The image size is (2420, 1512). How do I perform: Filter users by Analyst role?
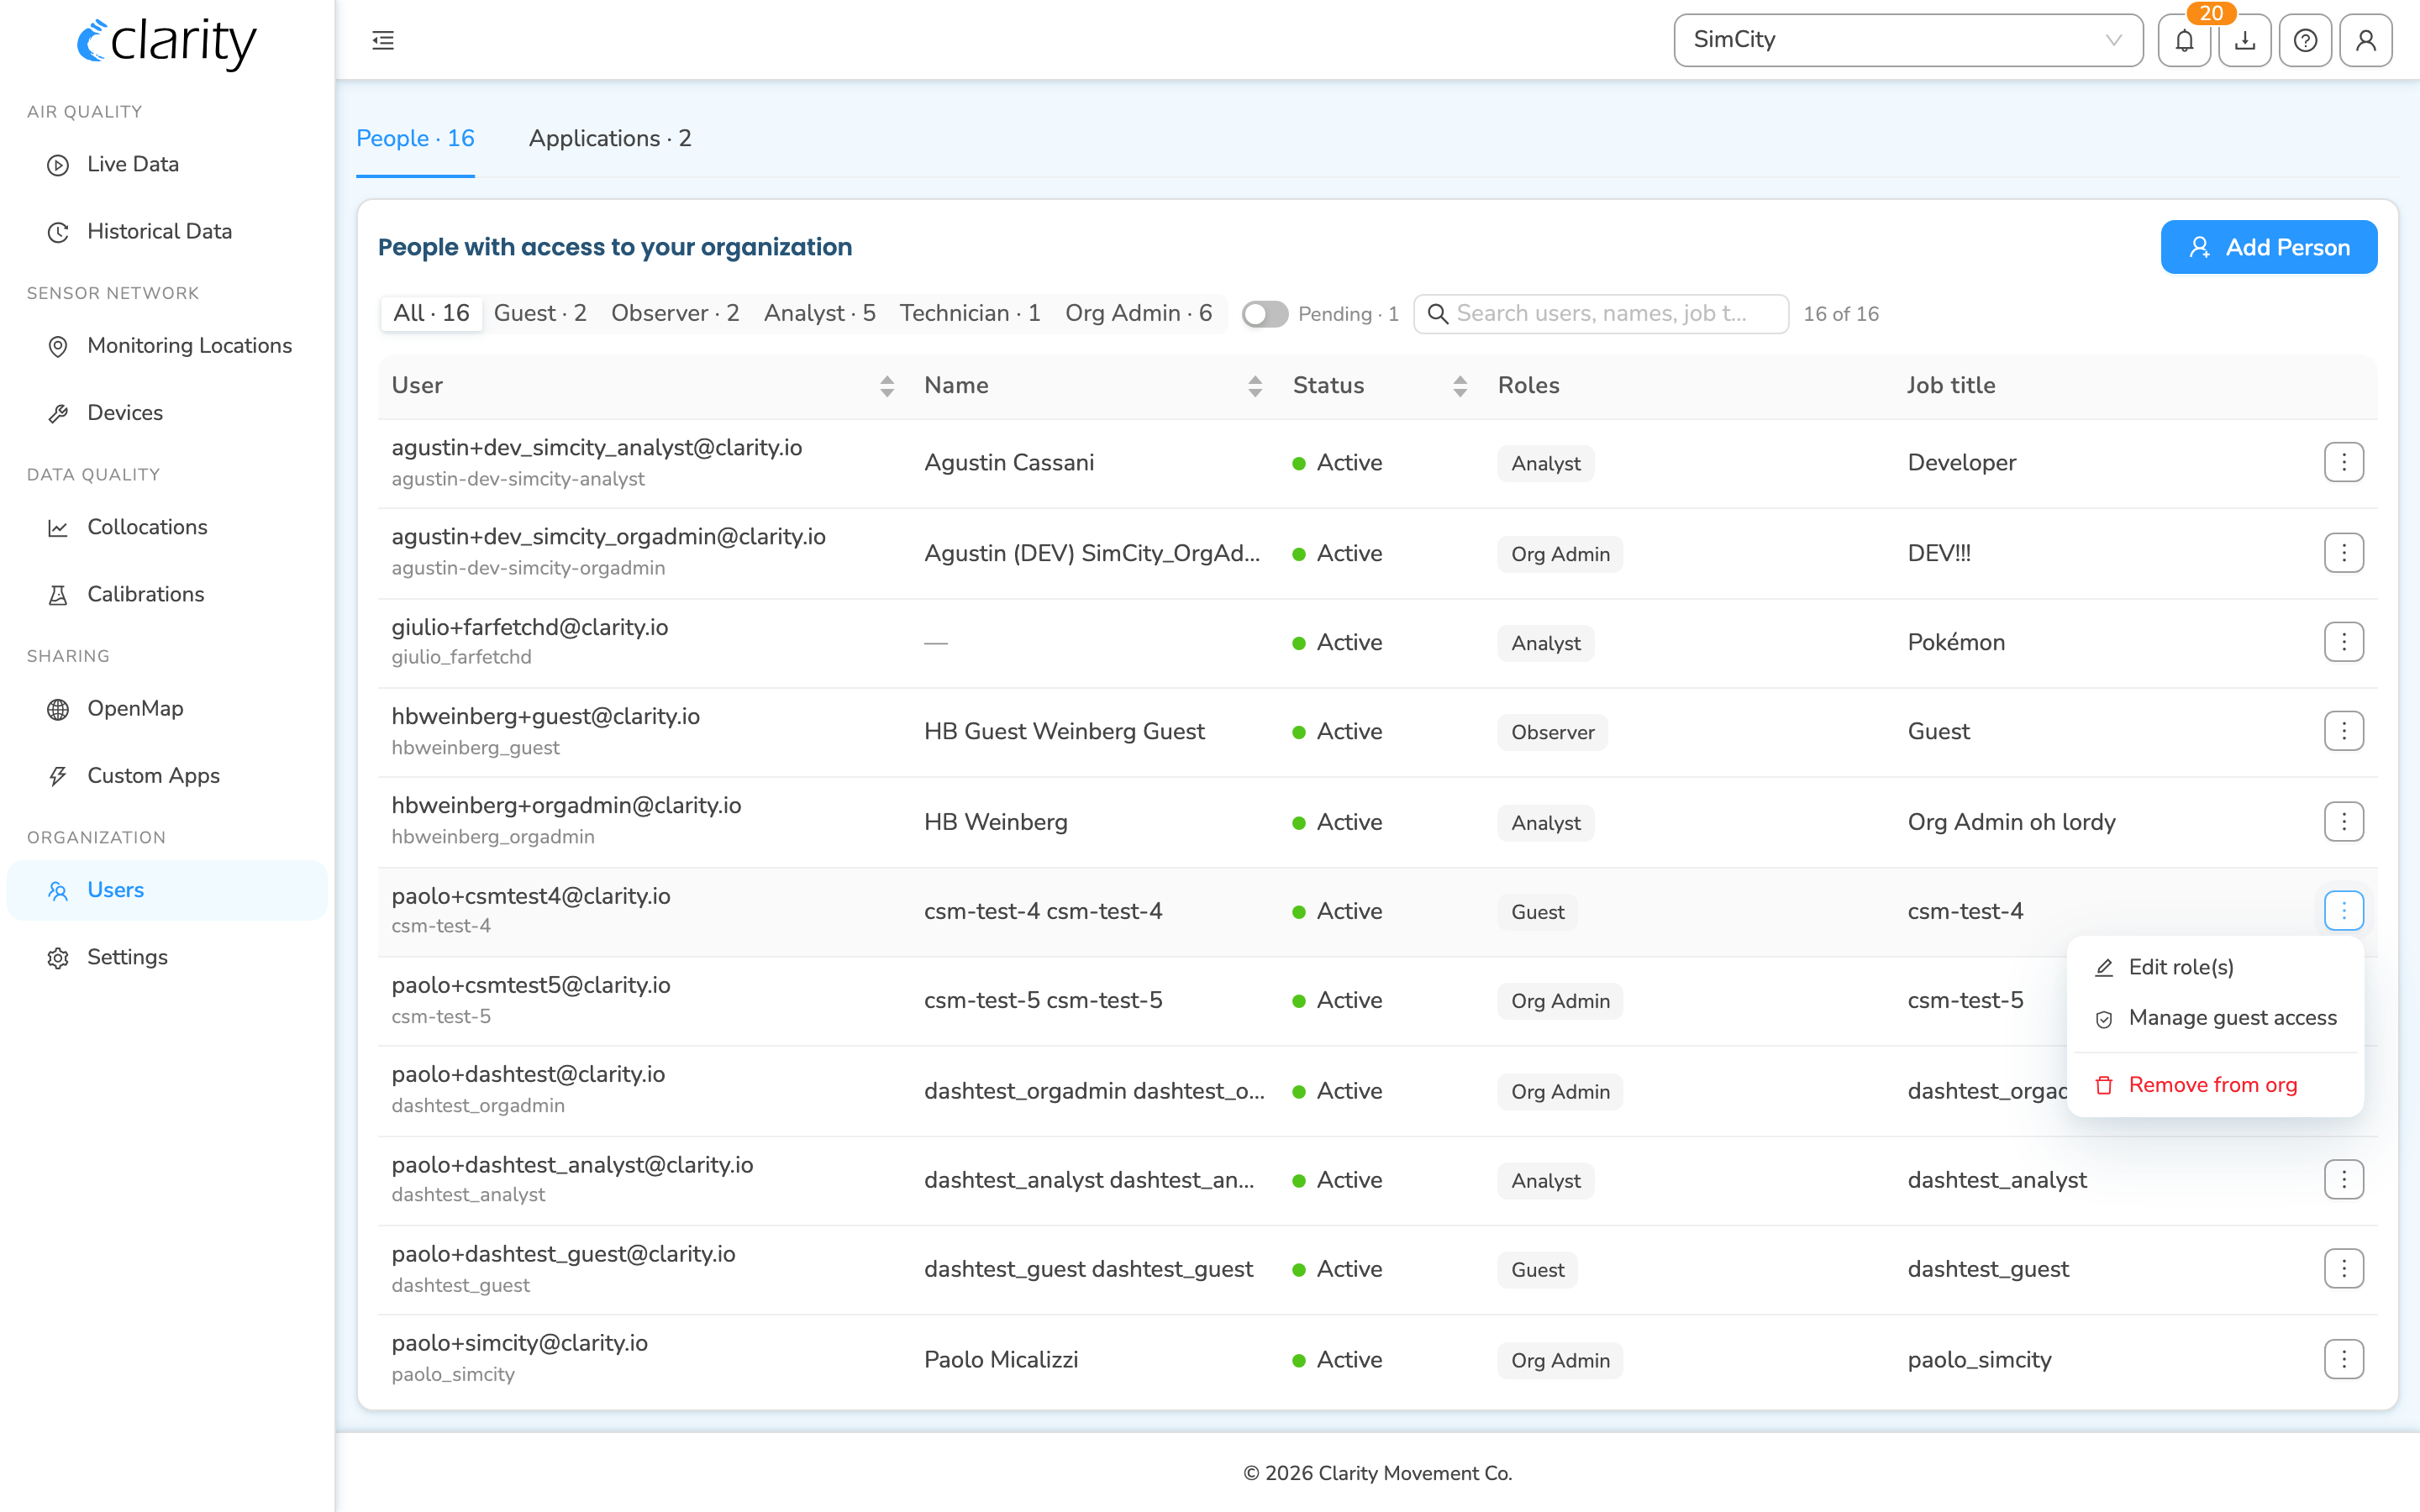[x=819, y=313]
